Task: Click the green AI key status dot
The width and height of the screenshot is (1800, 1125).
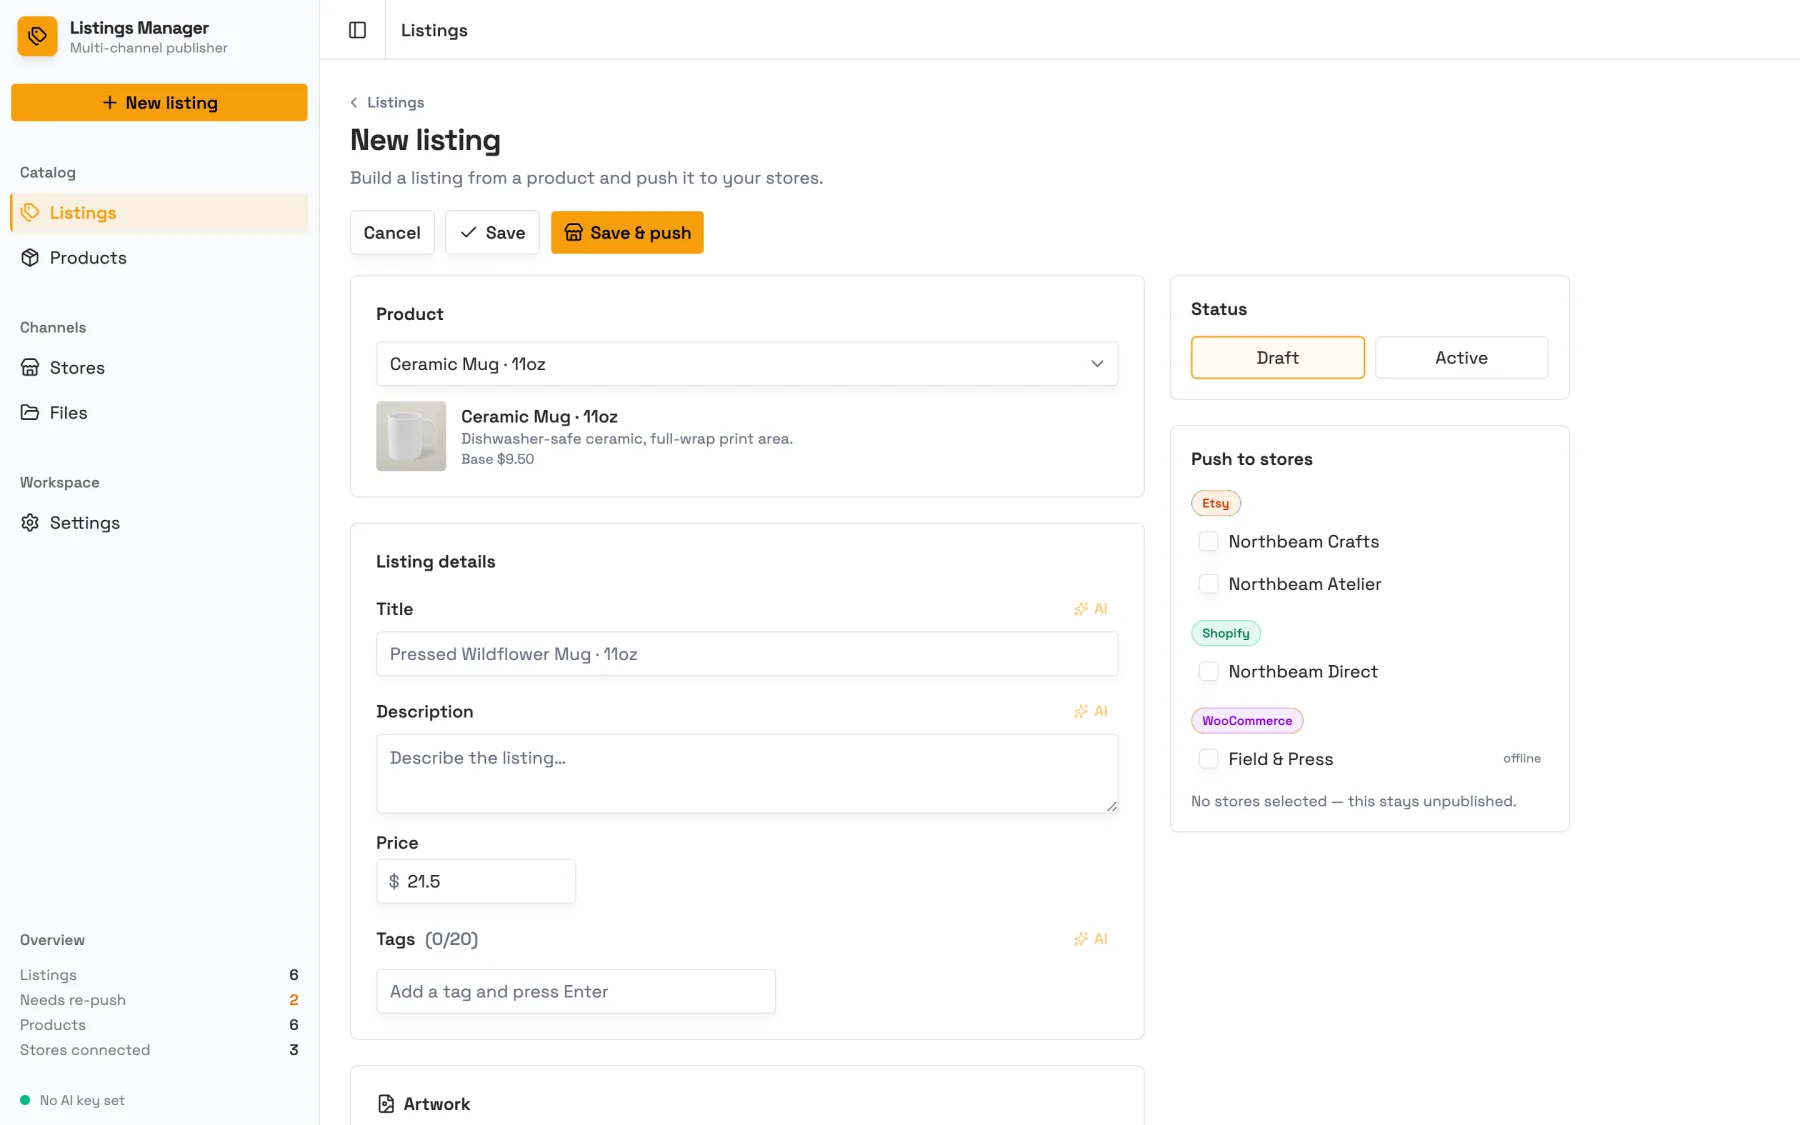Action: point(25,1100)
